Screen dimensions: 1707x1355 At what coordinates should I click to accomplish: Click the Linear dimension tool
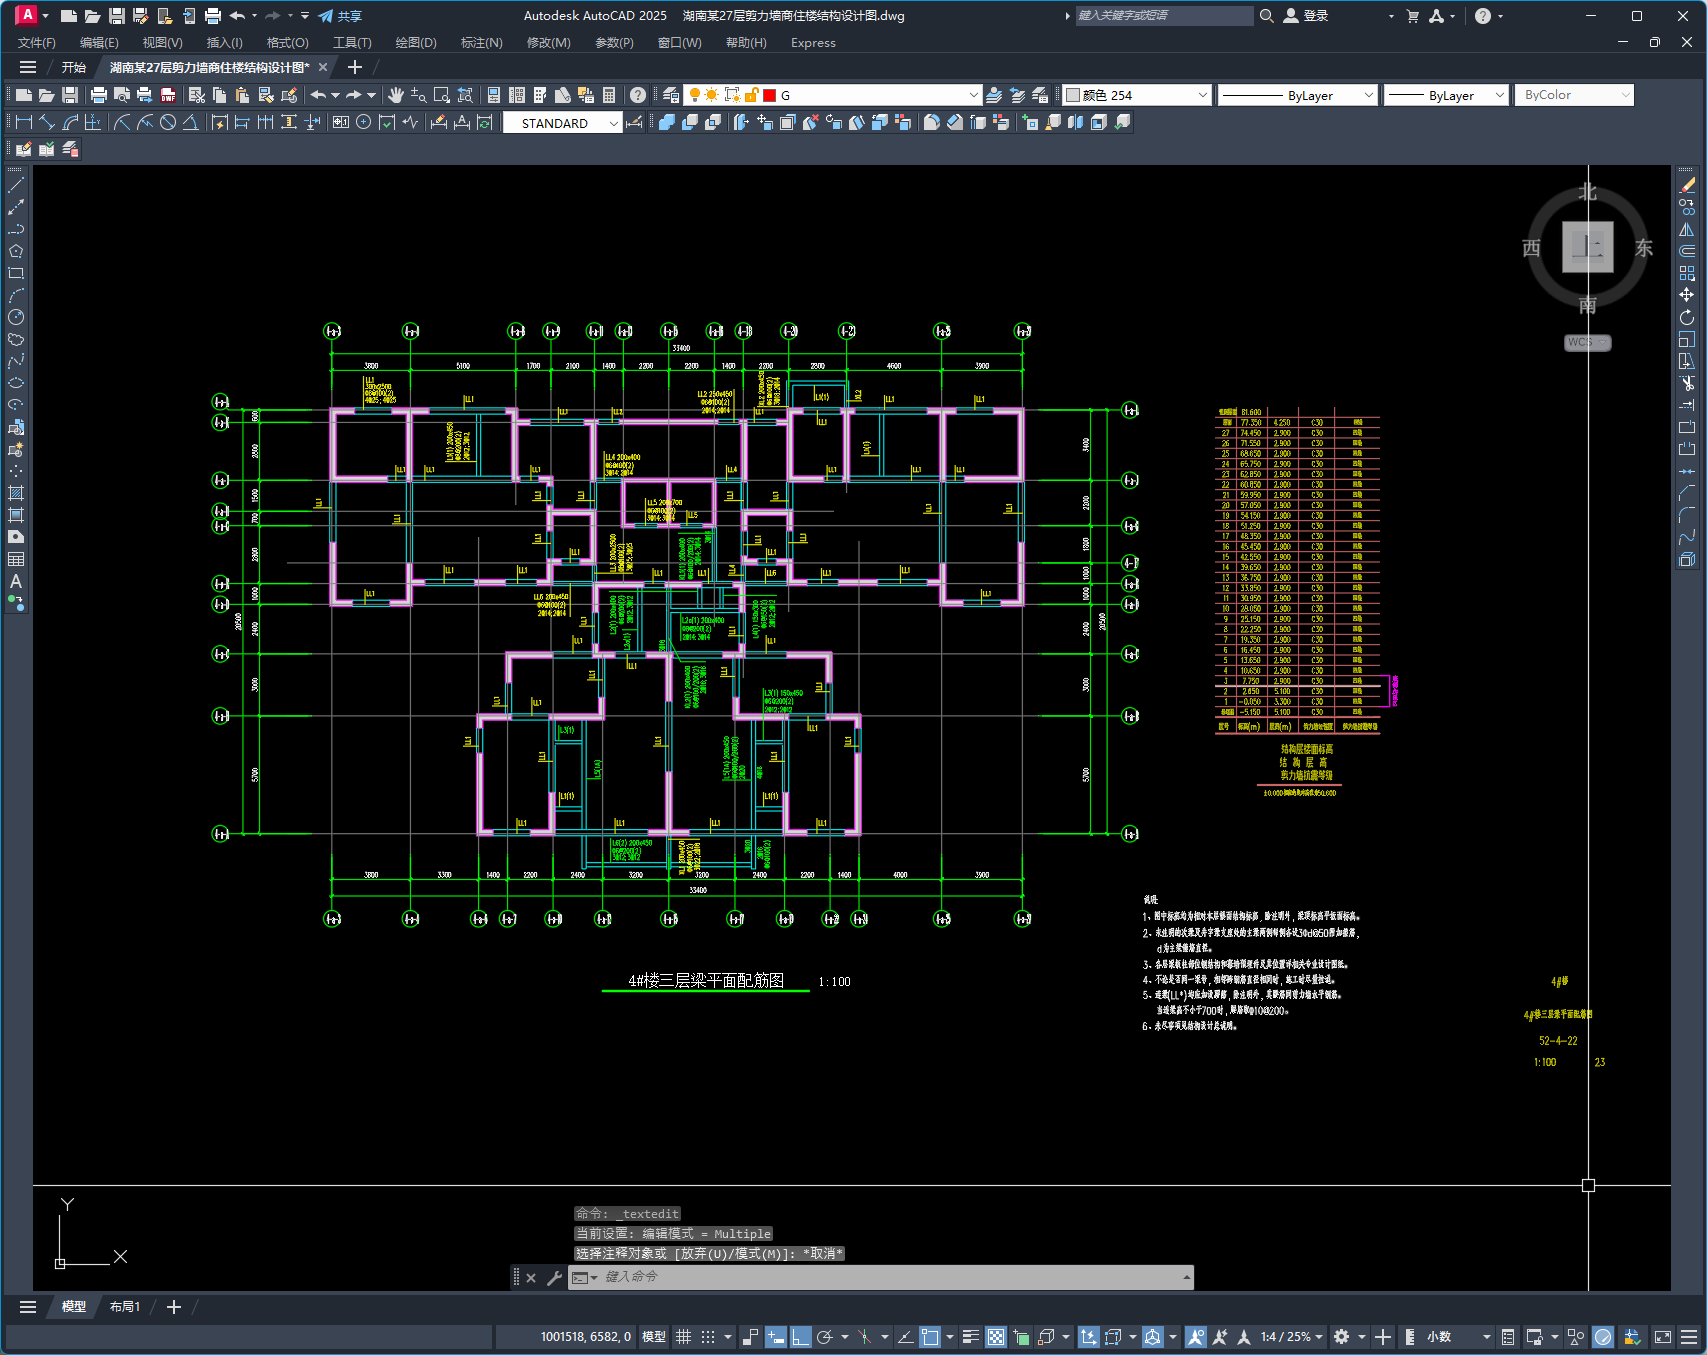(x=24, y=122)
